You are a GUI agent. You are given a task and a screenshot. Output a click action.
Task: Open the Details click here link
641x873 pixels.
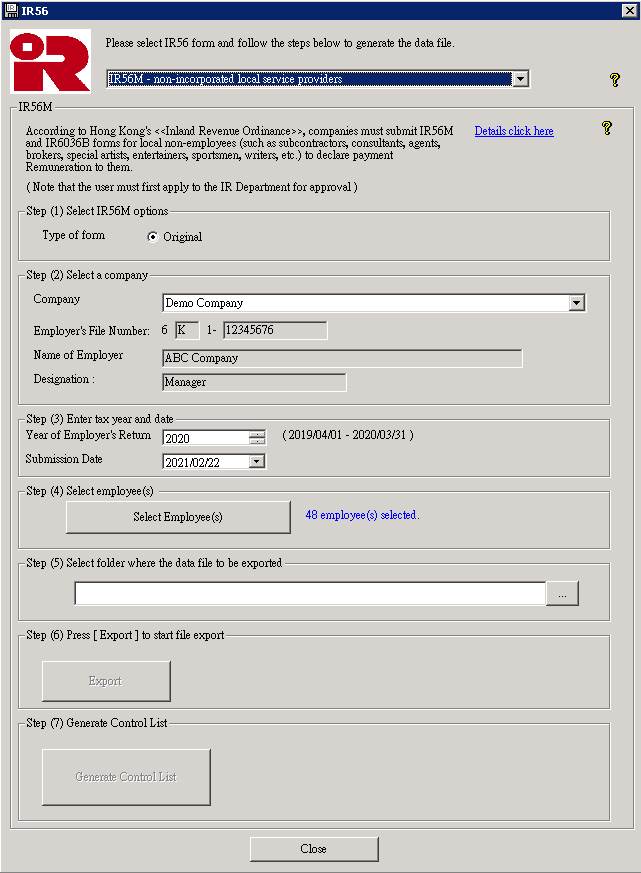(513, 131)
